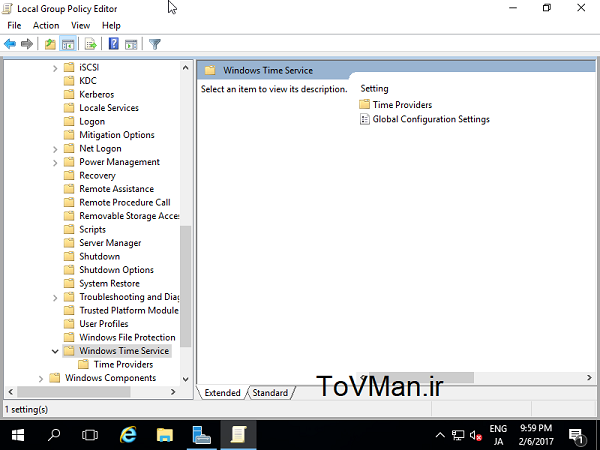Click the Up one level folder icon
The width and height of the screenshot is (600, 450).
[50, 44]
